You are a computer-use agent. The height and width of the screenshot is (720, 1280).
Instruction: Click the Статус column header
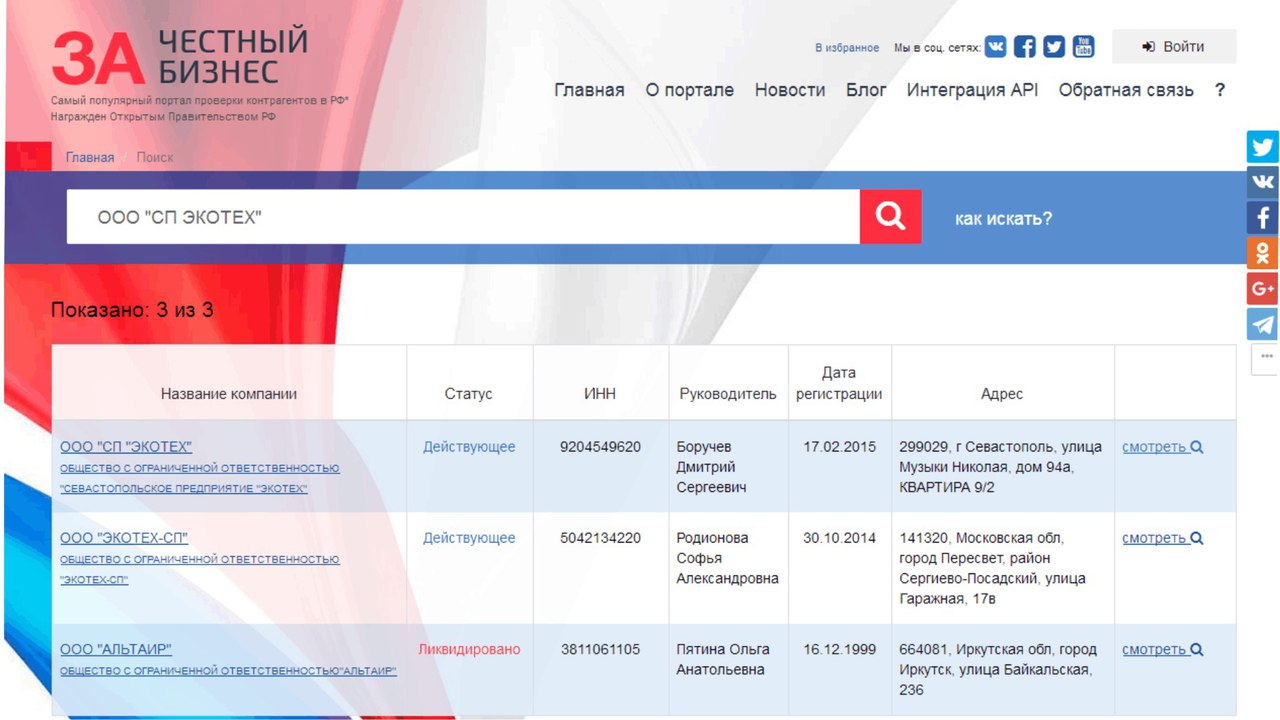tap(469, 394)
